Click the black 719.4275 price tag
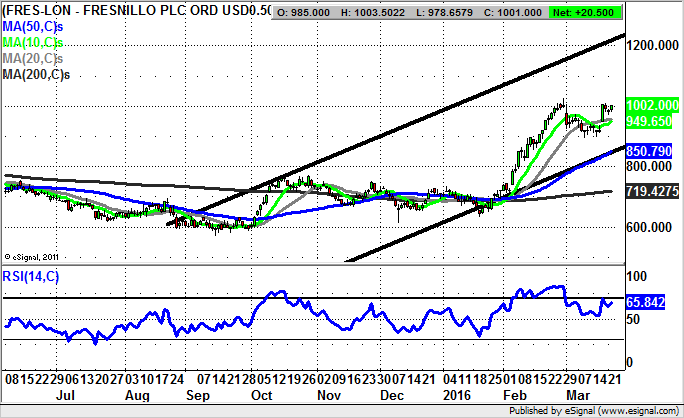Screen dimensions: 684x418 652,190
